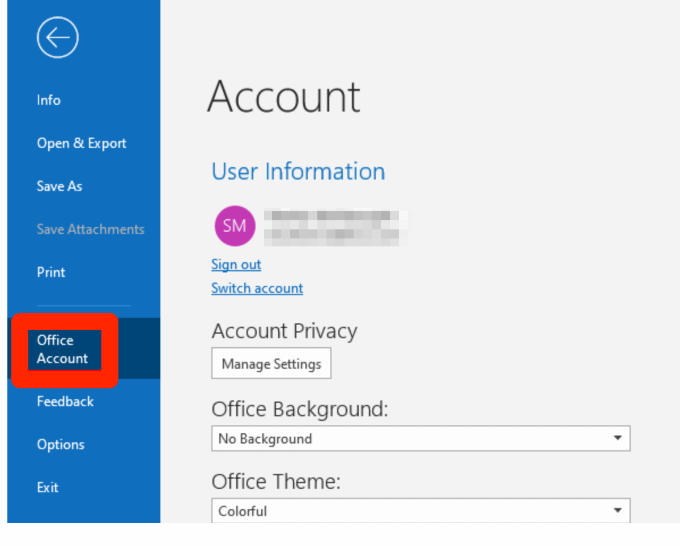The width and height of the screenshot is (680, 546).
Task: Open the Print page
Action: click(x=51, y=272)
